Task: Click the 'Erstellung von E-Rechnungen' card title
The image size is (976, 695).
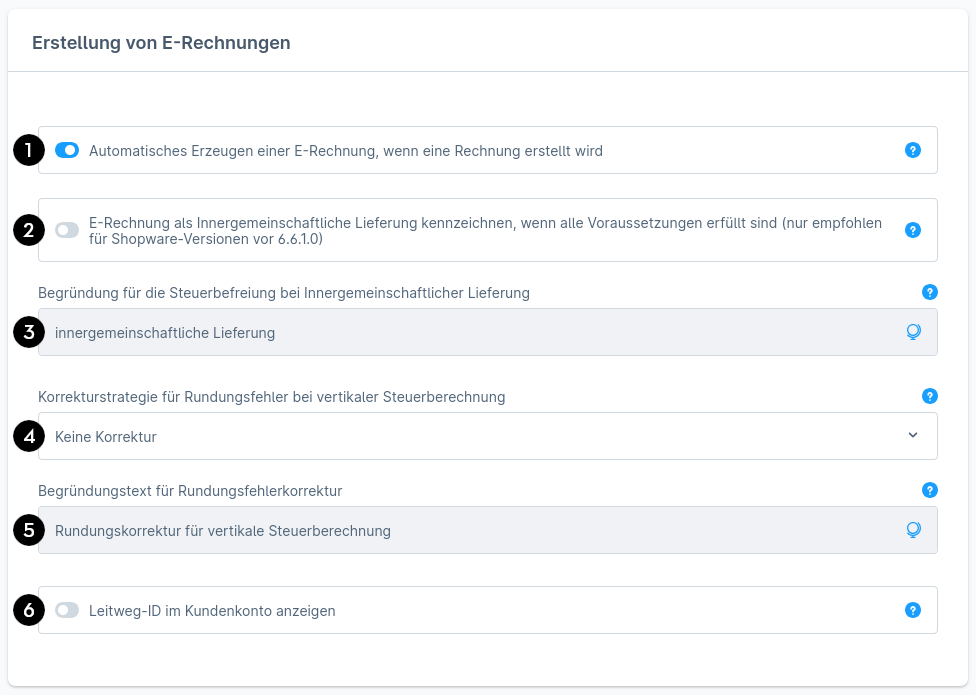Action: pyautogui.click(x=161, y=43)
